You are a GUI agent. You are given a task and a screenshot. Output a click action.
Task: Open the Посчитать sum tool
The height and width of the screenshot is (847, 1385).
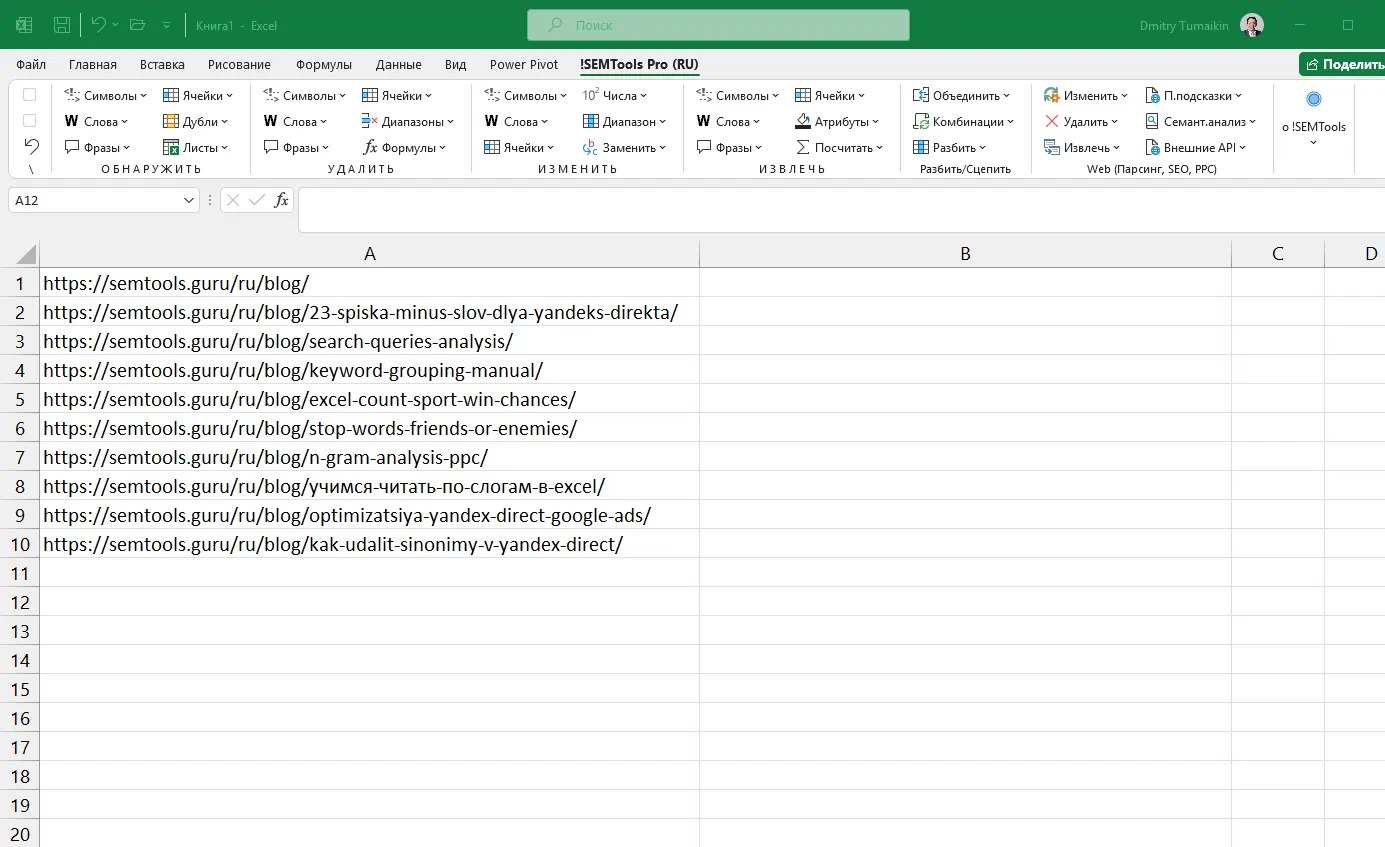840,148
